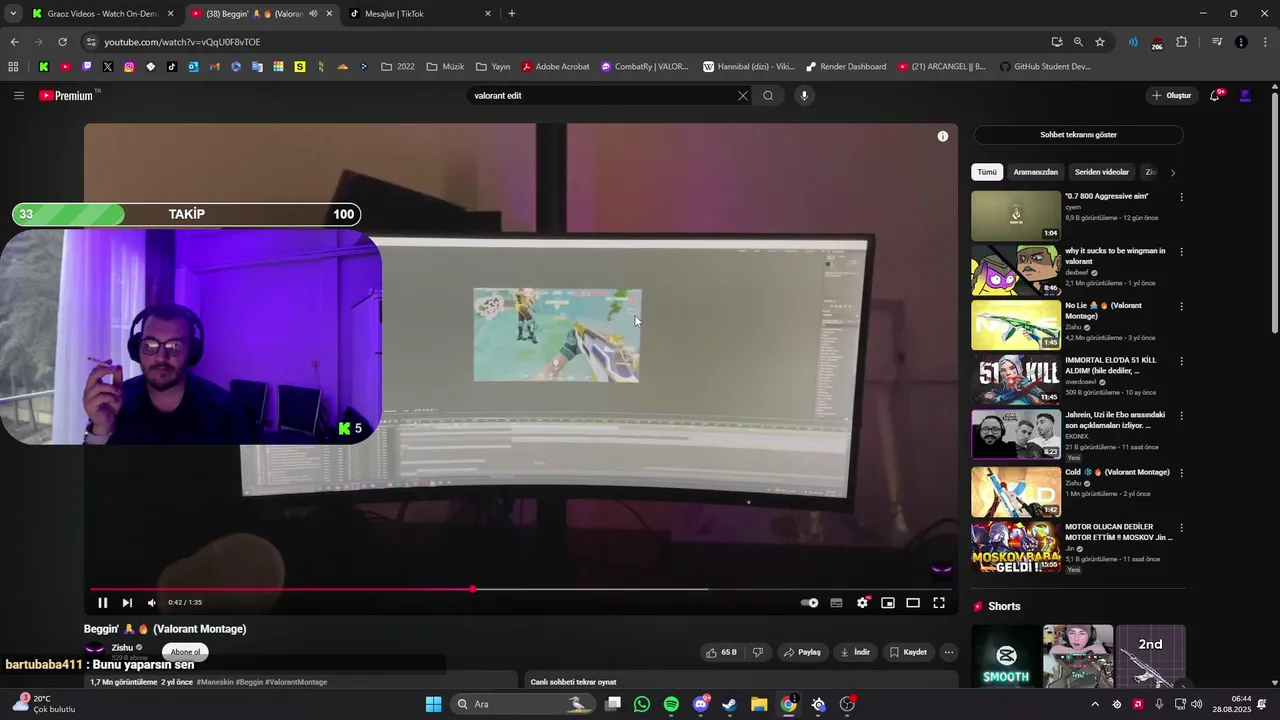Open options for No Lie Valorant Montage
This screenshot has height=720, width=1280.
pyautogui.click(x=1181, y=307)
